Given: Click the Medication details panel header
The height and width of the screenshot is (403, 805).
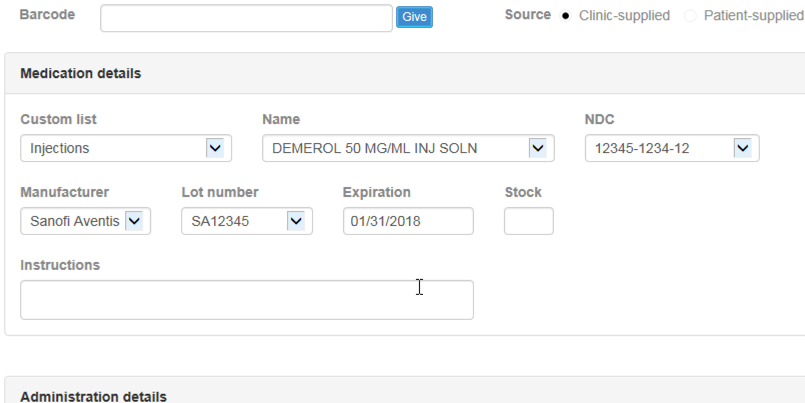Looking at the screenshot, I should [405, 73].
